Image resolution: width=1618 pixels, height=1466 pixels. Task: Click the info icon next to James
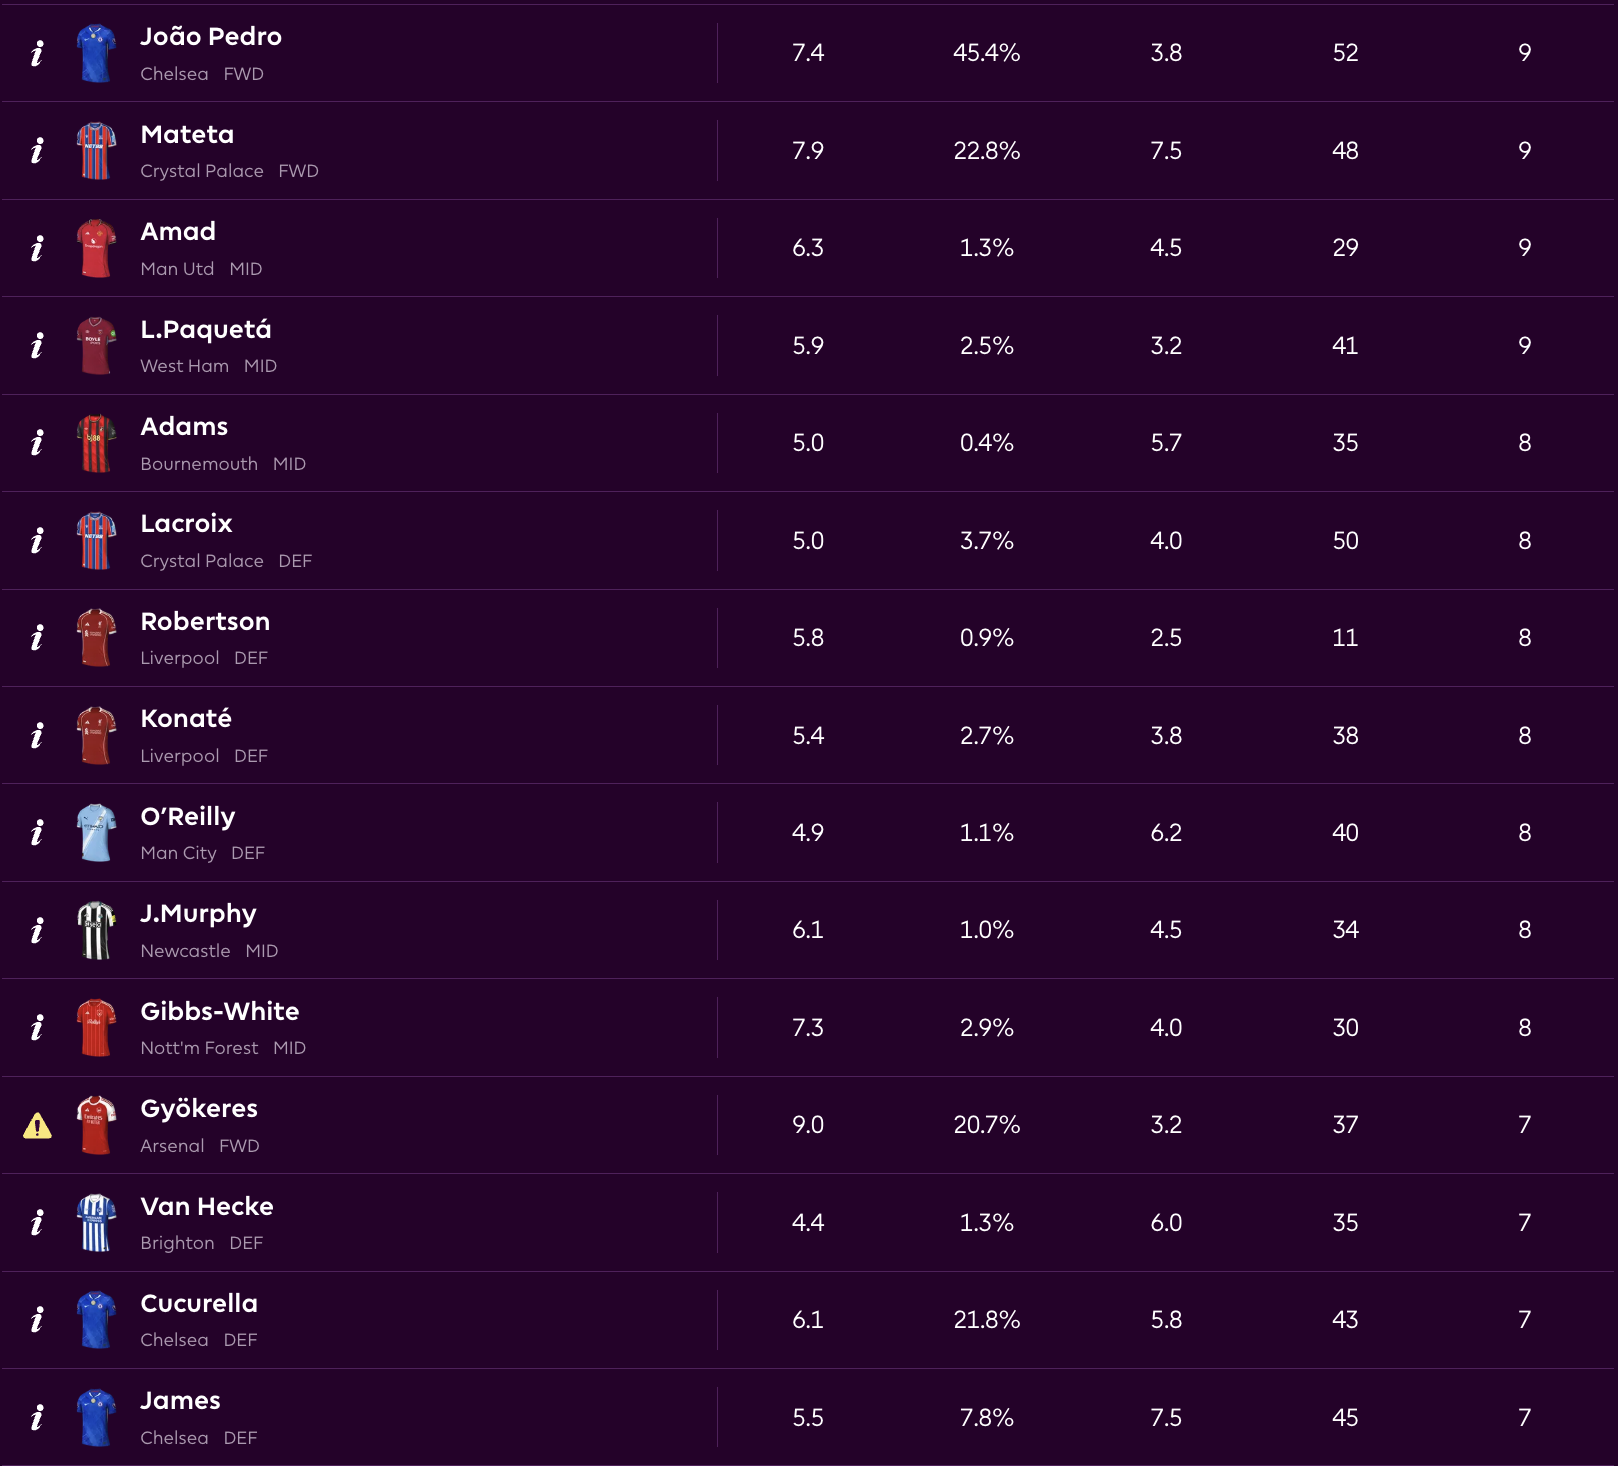pos(37,1417)
